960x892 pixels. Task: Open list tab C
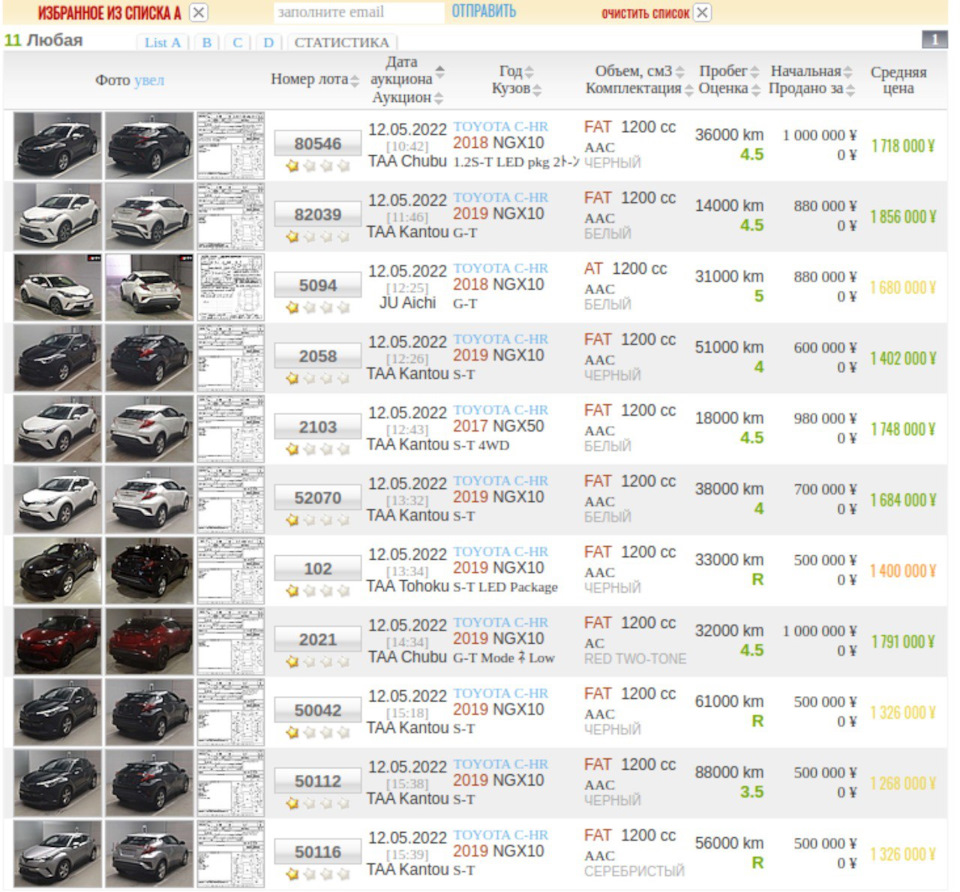point(238,42)
